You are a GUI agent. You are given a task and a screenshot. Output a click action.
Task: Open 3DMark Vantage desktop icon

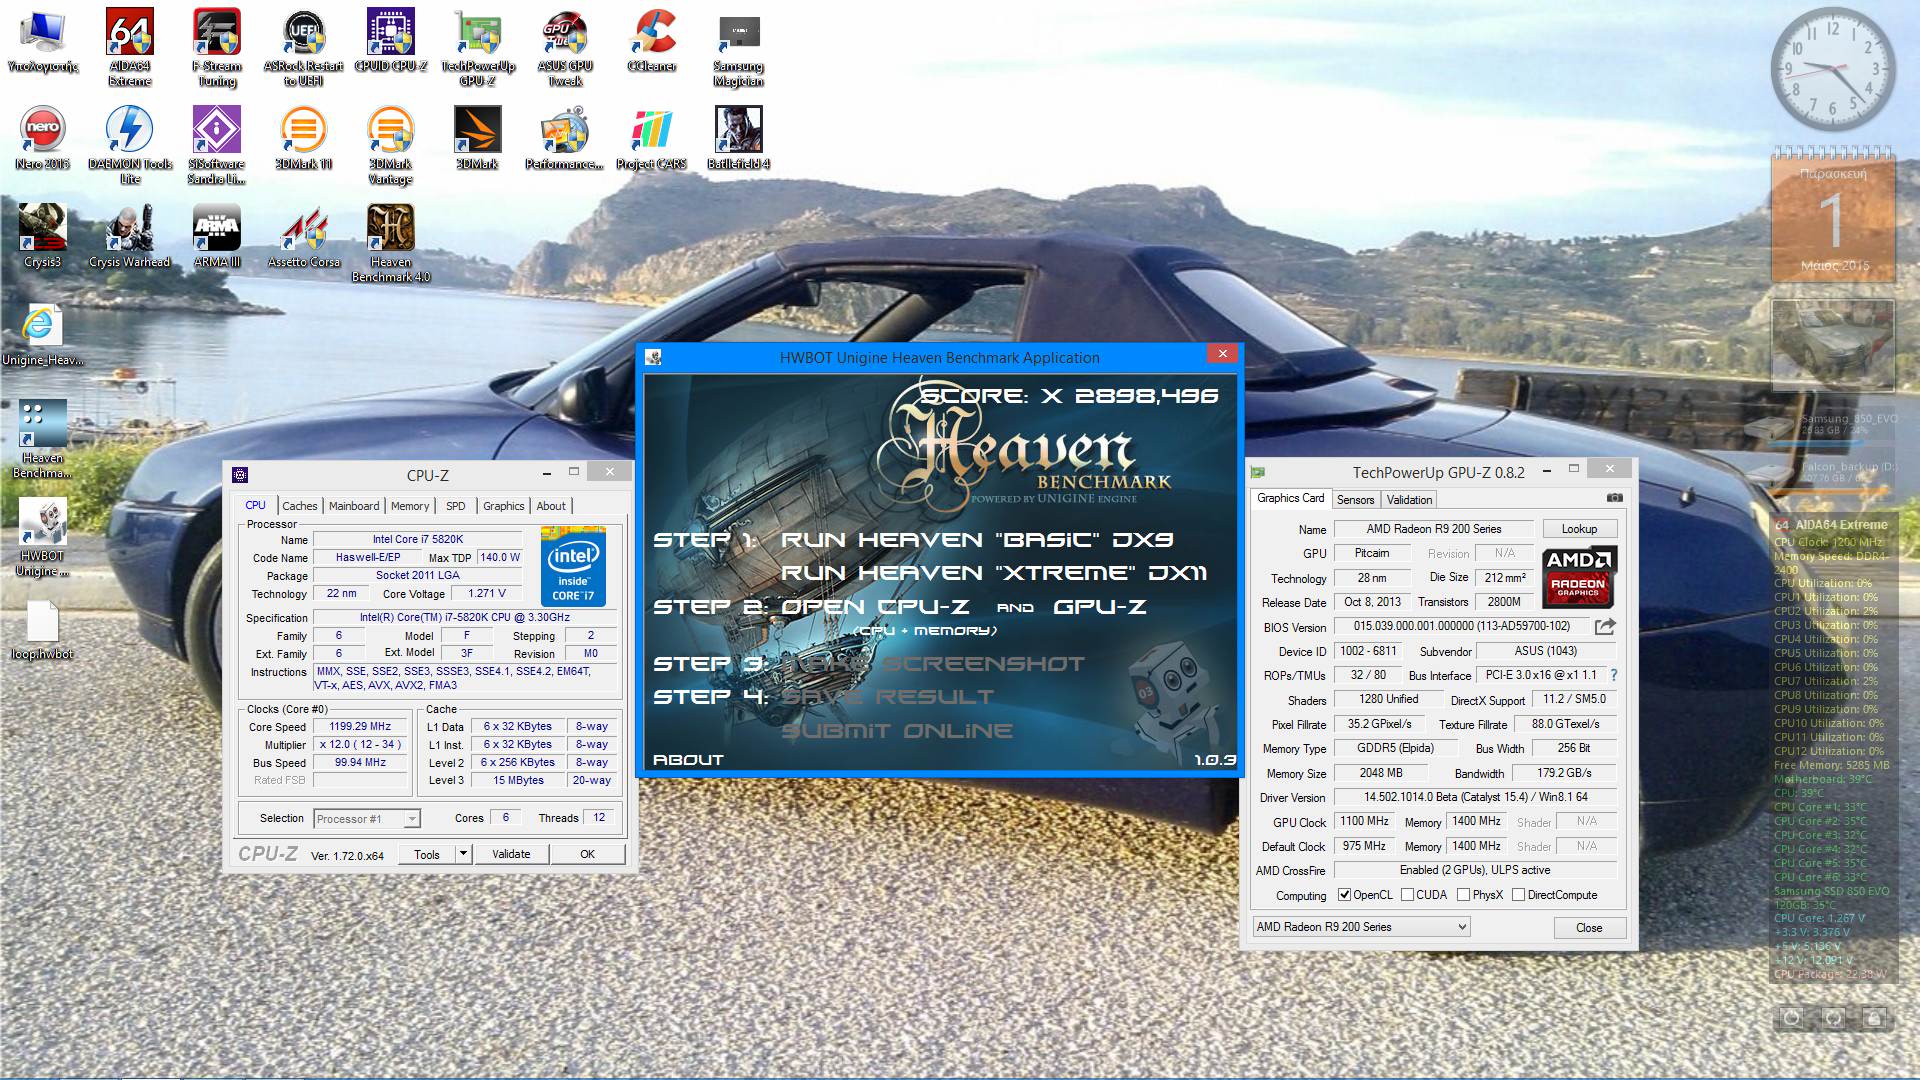[x=391, y=145]
